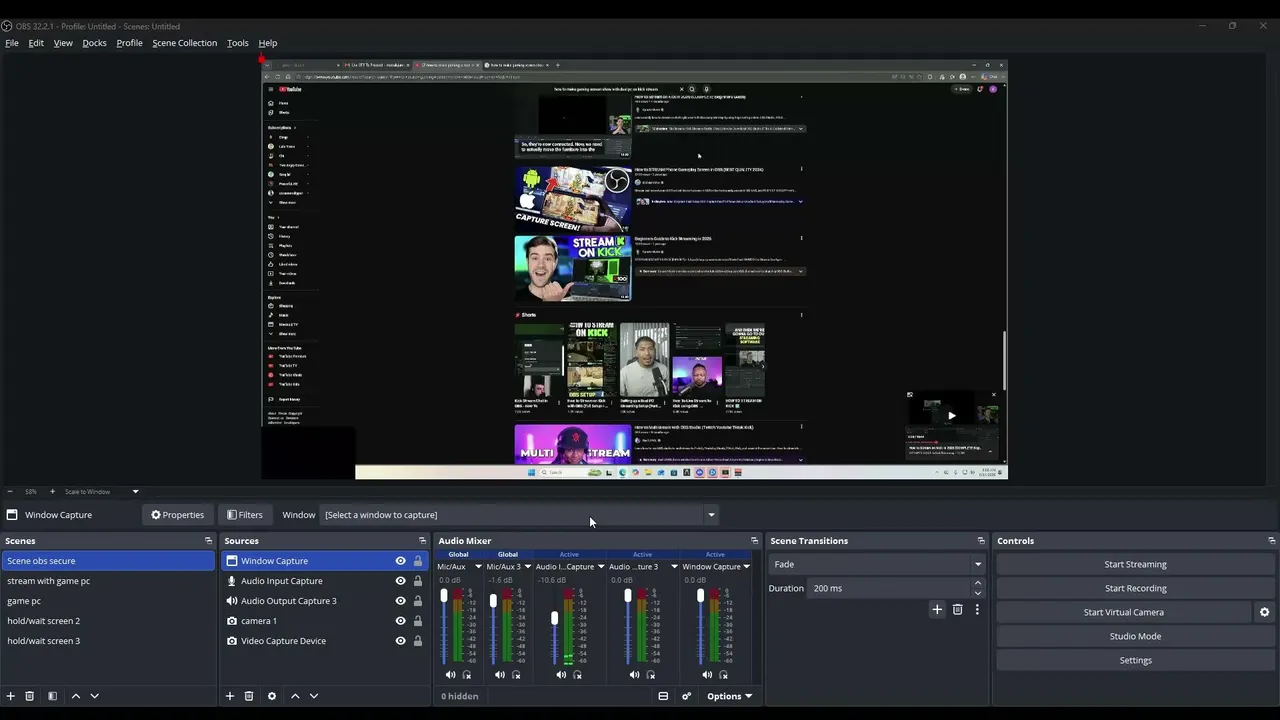Click the monitoring headphone icon for Mic/Aux 3
Viewport: 1280px width, 720px height.
click(x=516, y=675)
